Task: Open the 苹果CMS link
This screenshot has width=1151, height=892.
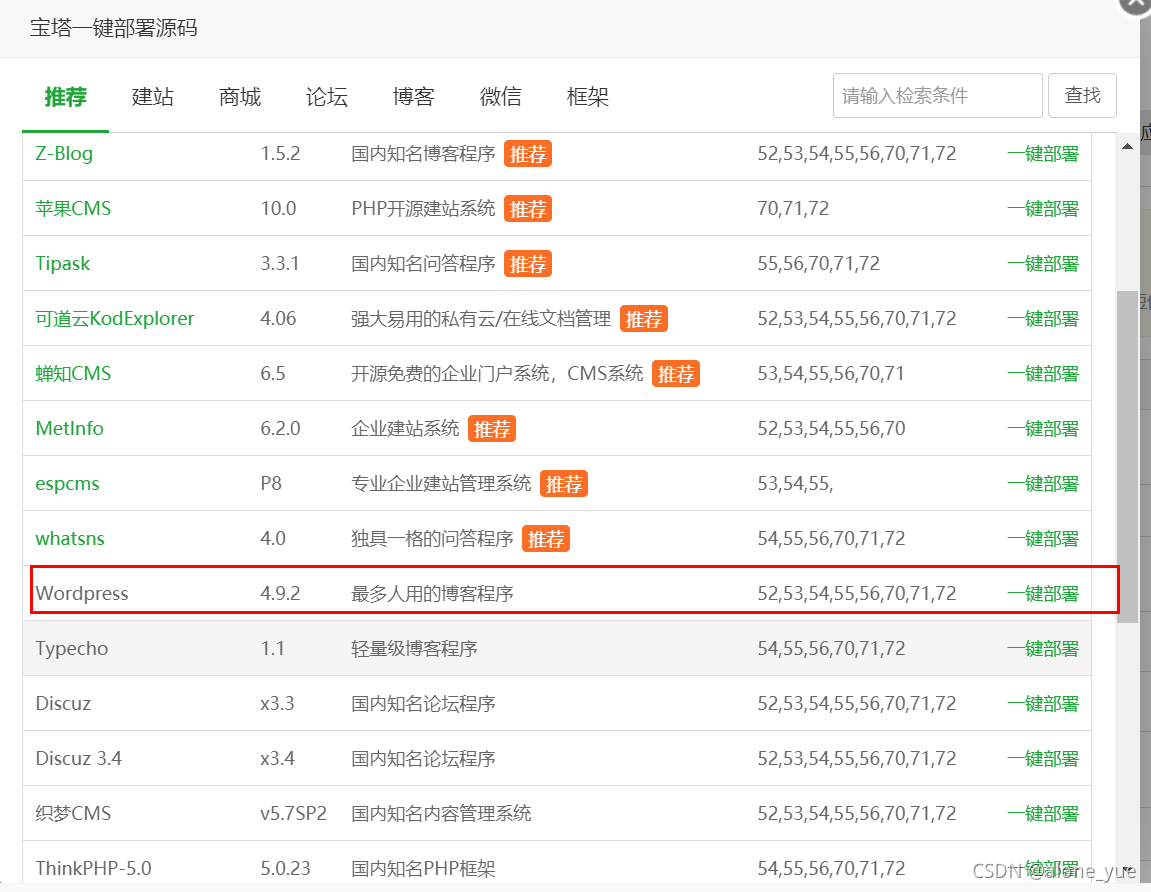Action: 73,209
